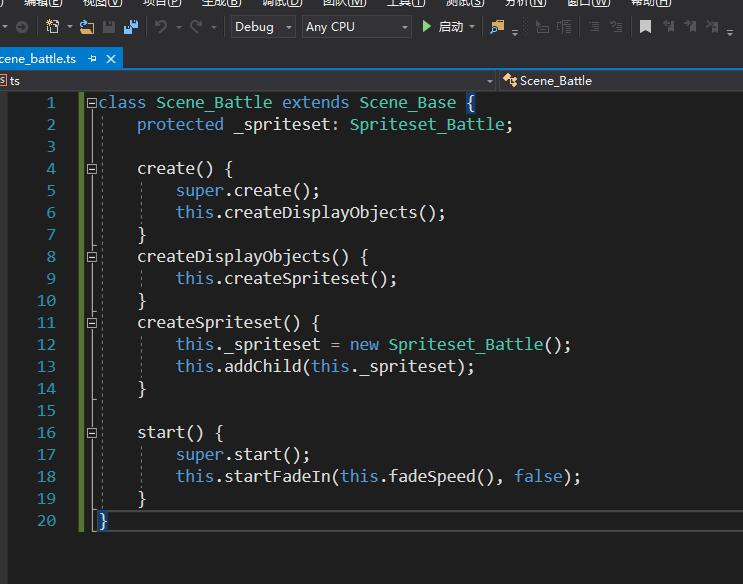Click 'startFadeIn' on line 18
This screenshot has width=743, height=584.
(277, 476)
